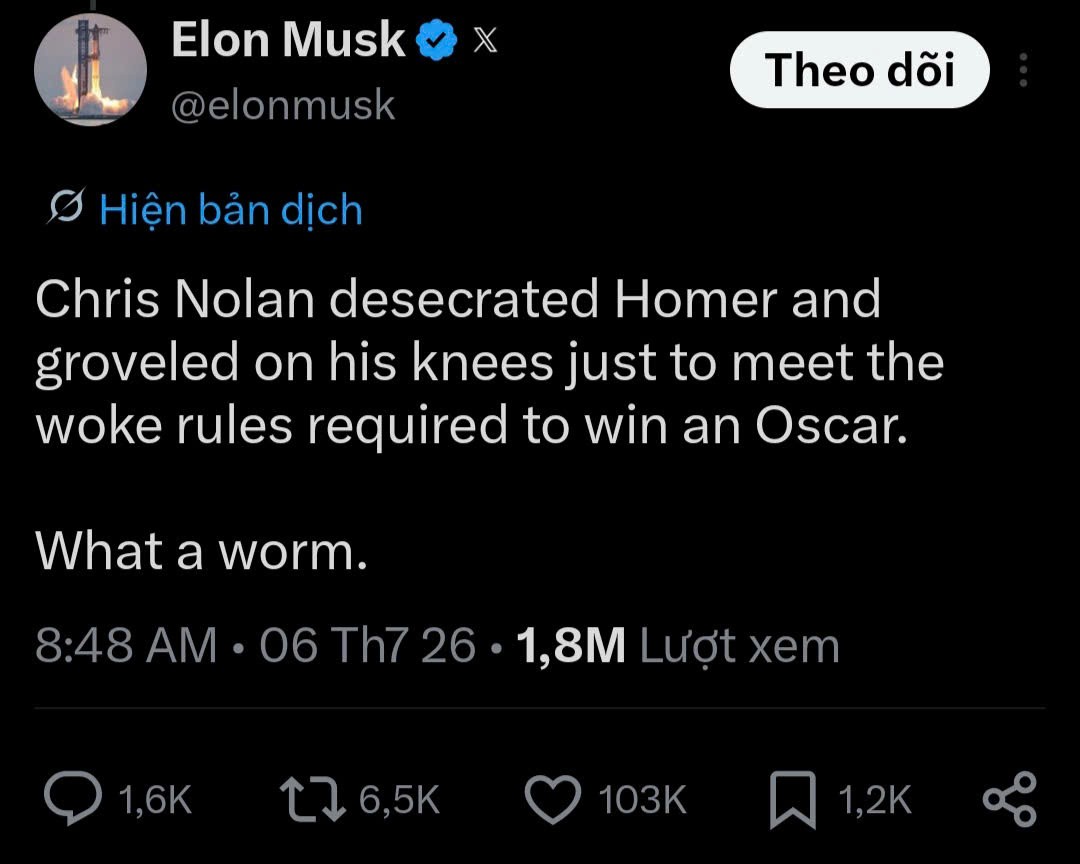Click the 1,6K replies count
The height and width of the screenshot is (864, 1080).
[155, 799]
